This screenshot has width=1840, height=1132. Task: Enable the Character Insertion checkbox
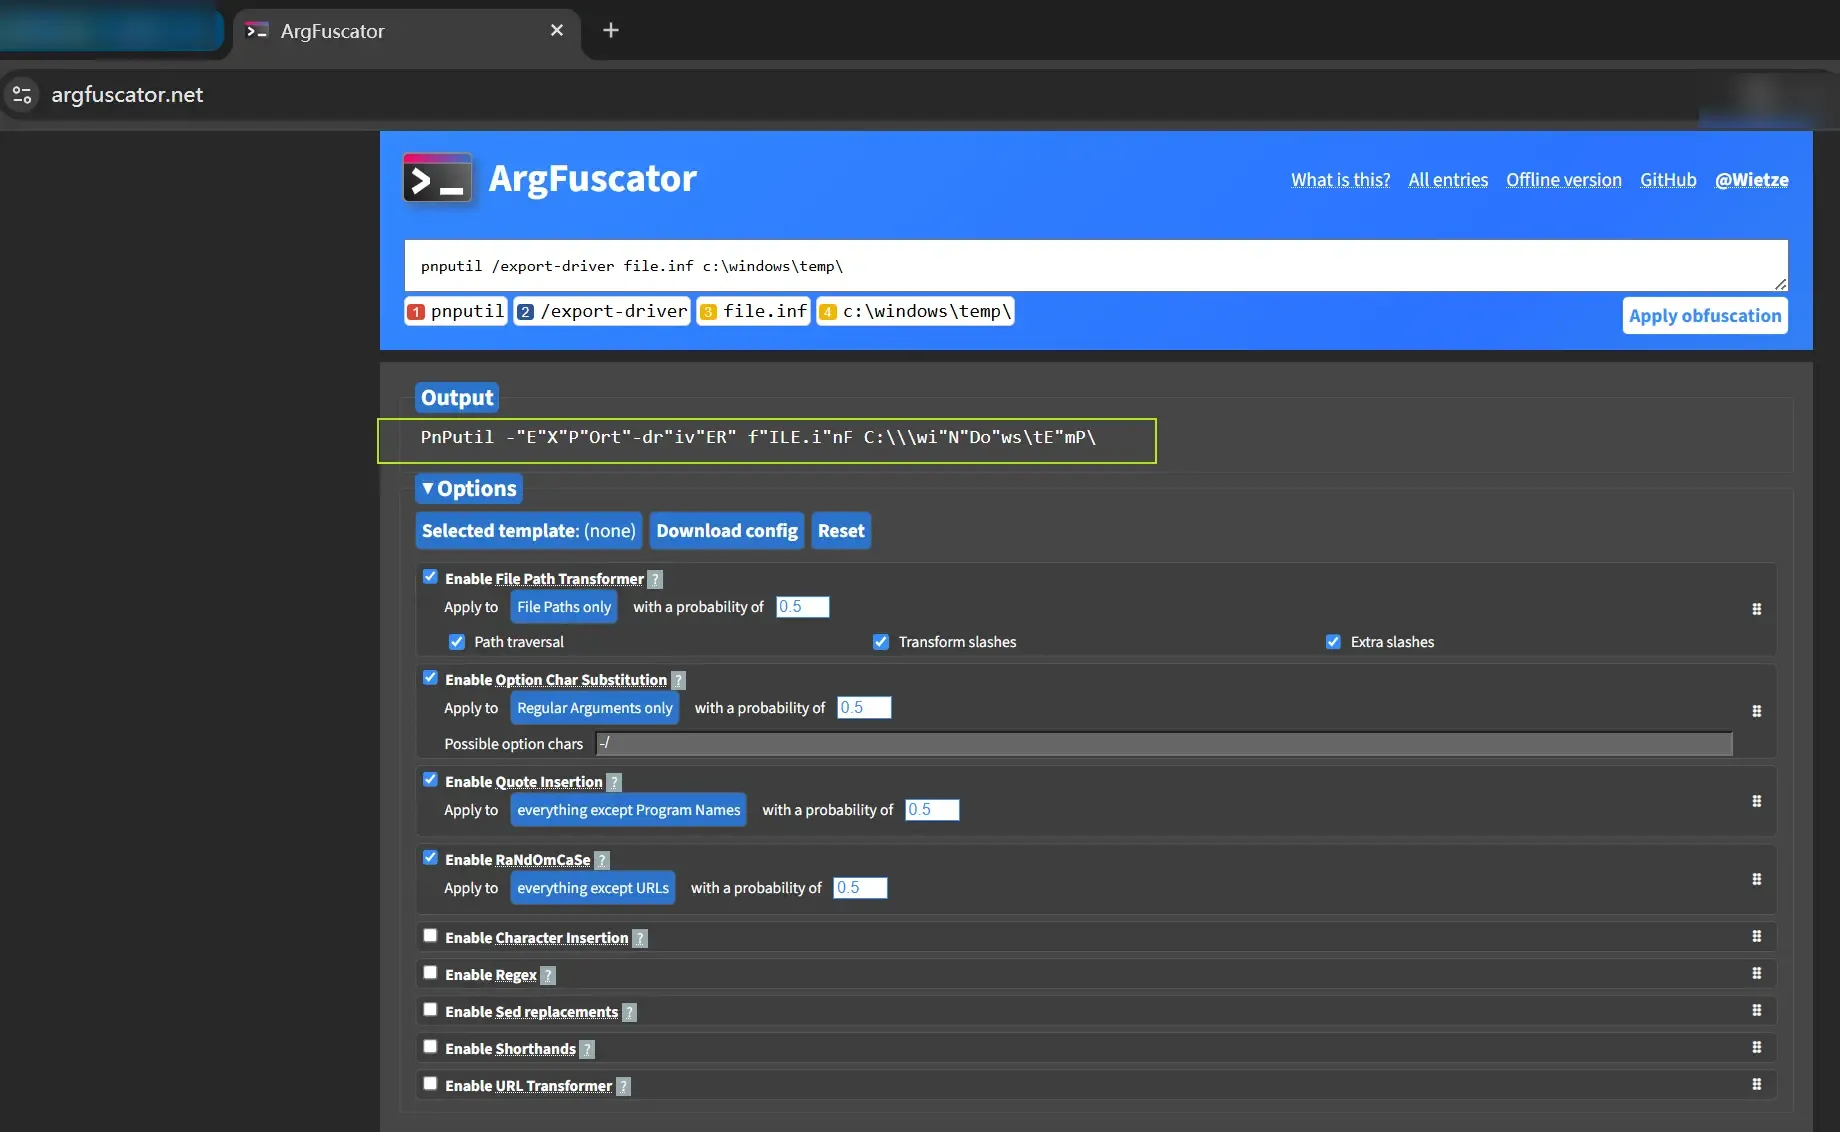click(430, 936)
